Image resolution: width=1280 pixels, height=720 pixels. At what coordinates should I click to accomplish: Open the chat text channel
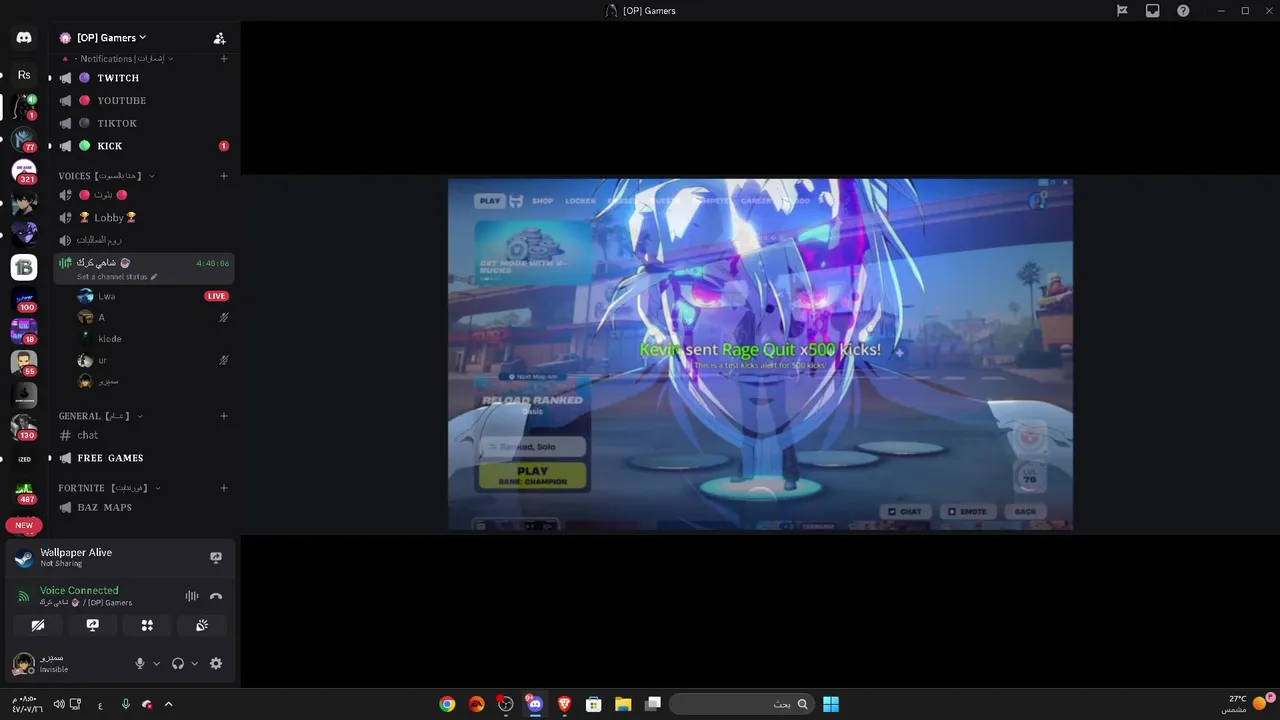tap(143, 435)
